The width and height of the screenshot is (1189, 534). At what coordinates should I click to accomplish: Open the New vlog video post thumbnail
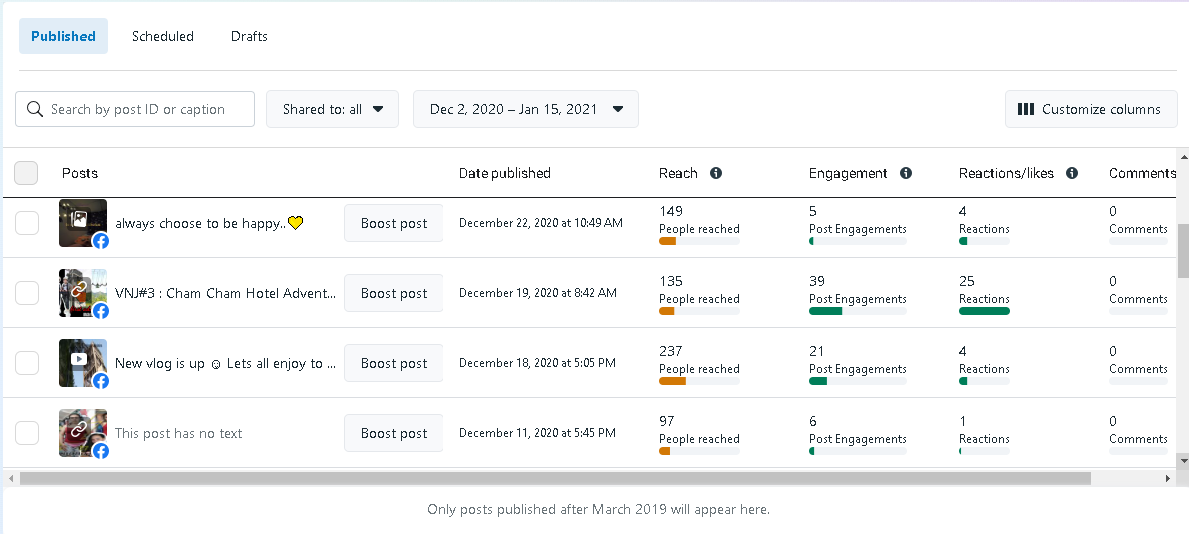[x=82, y=363]
